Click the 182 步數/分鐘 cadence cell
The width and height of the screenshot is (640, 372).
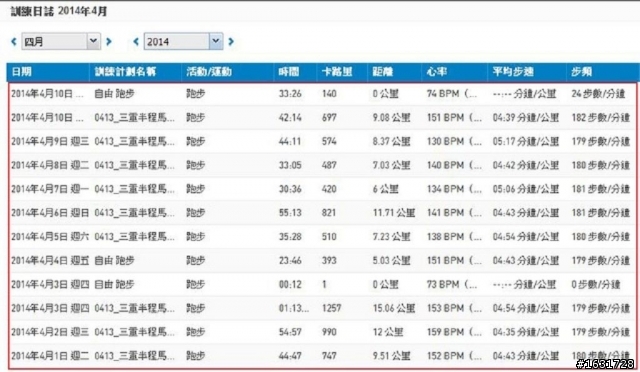pyautogui.click(x=601, y=118)
